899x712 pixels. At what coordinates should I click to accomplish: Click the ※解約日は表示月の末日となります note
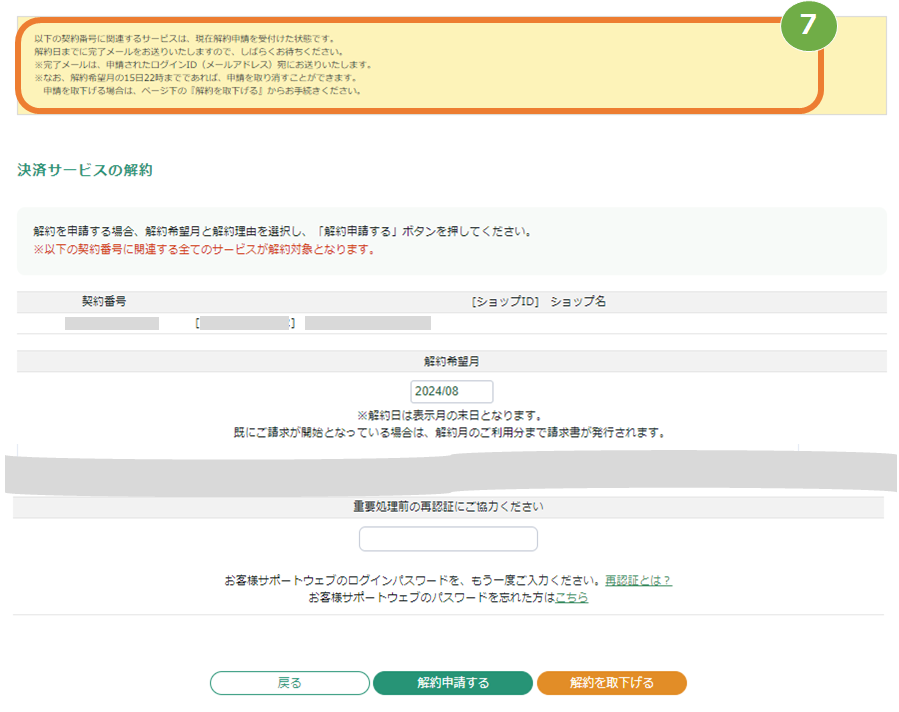pyautogui.click(x=450, y=415)
